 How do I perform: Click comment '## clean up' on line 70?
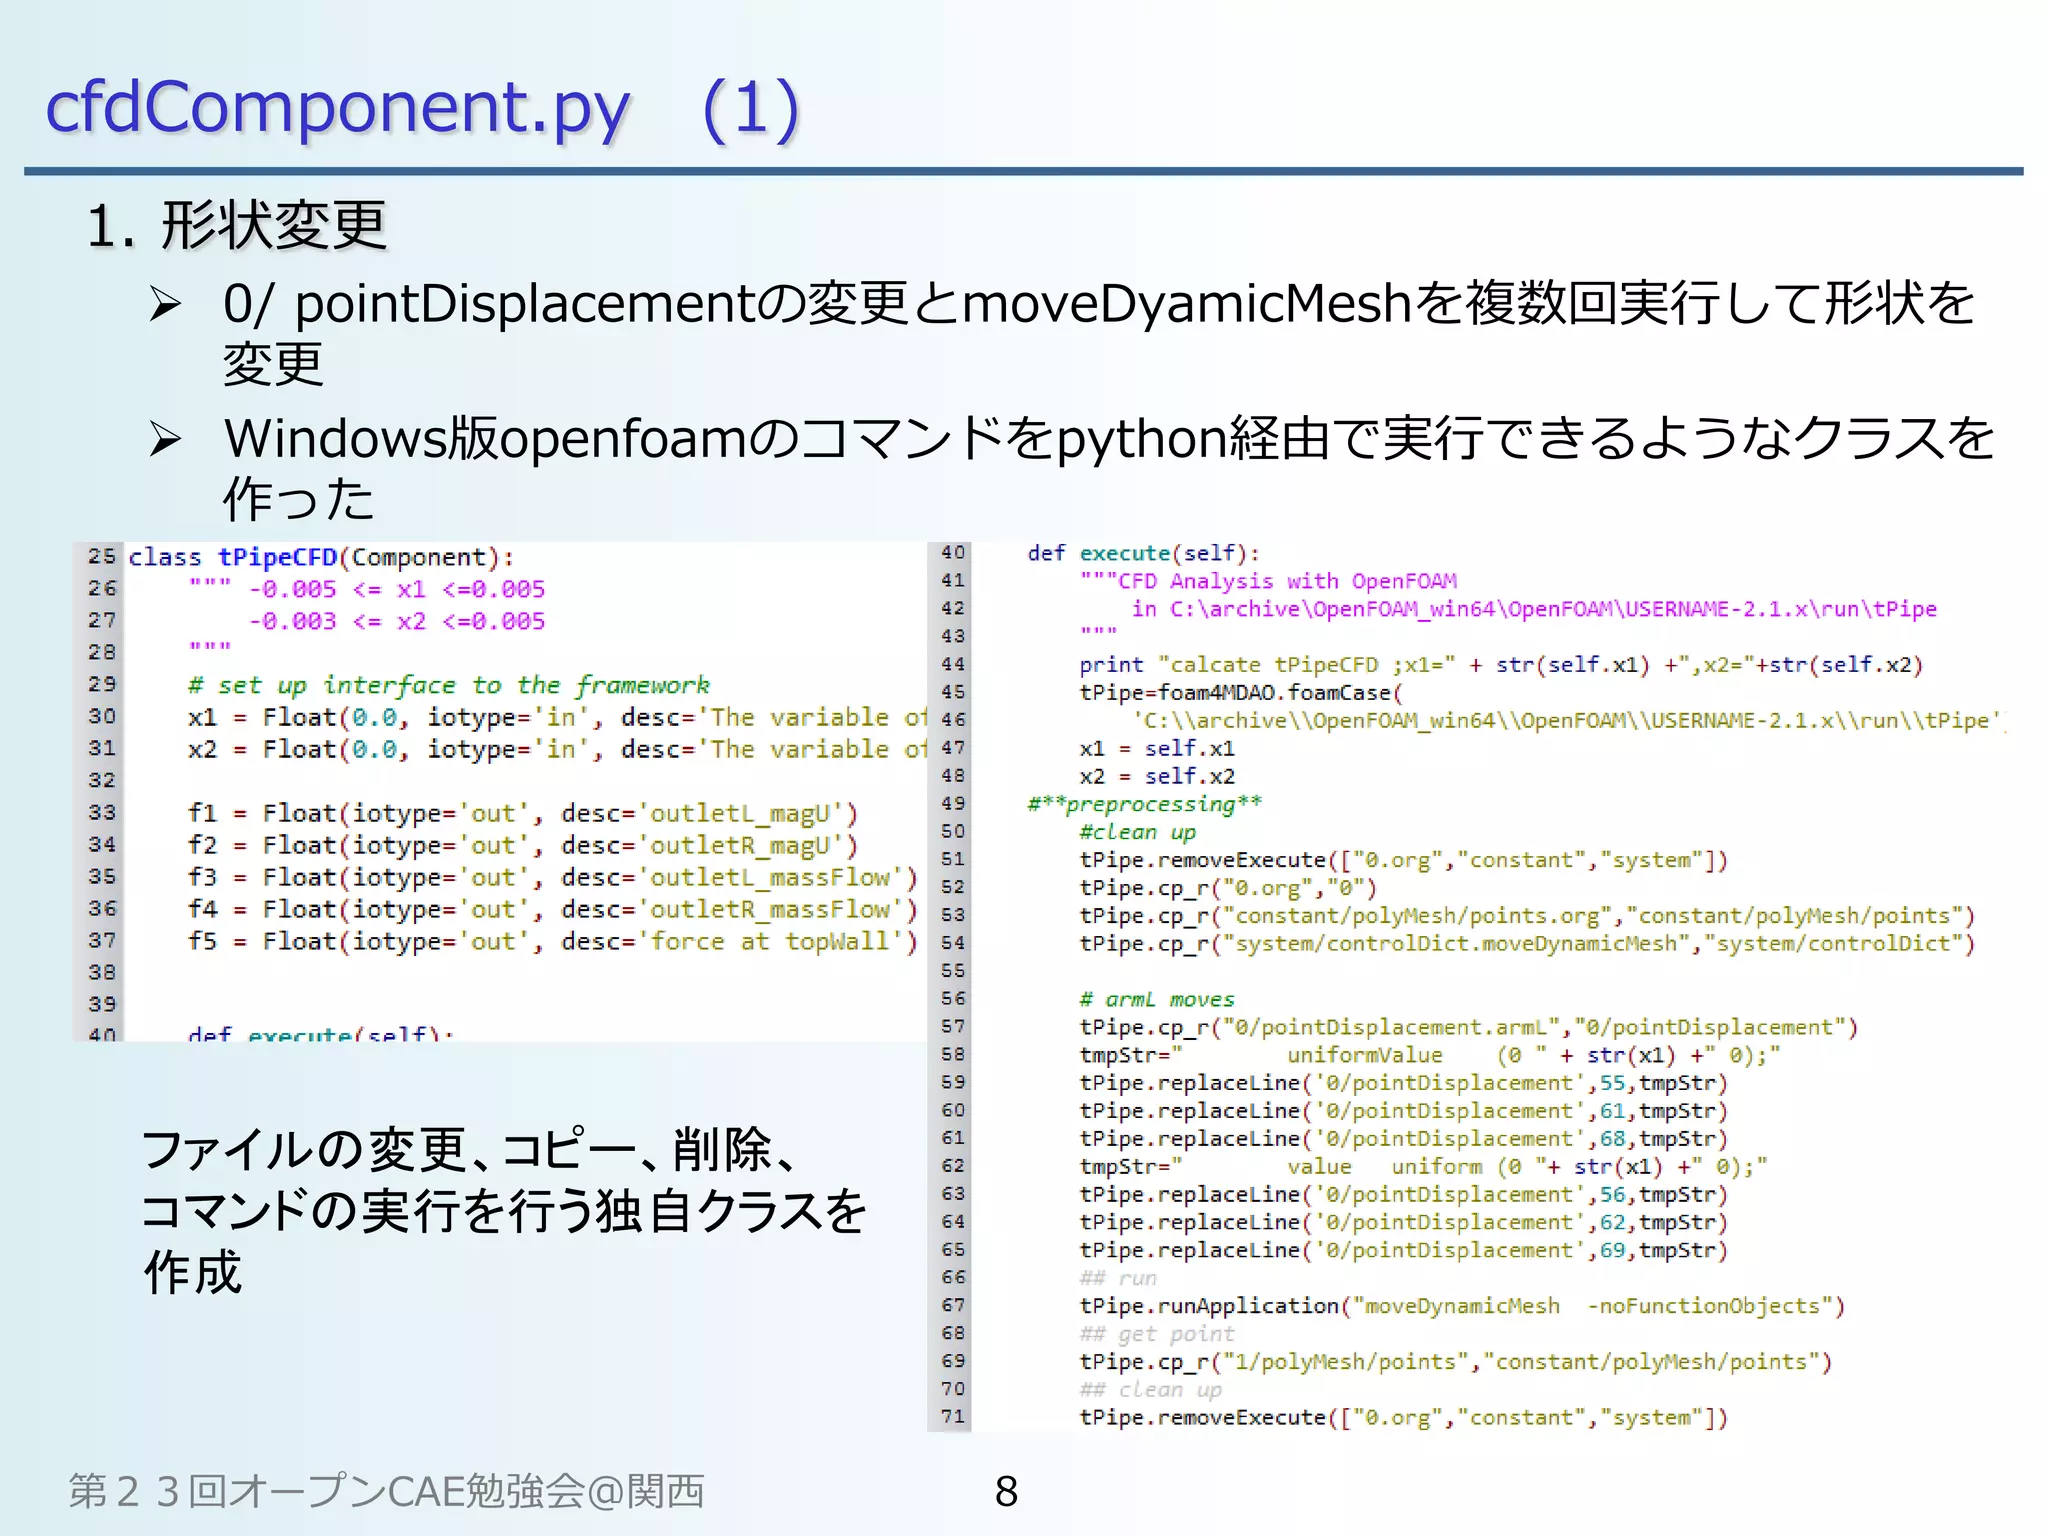coord(1151,1390)
